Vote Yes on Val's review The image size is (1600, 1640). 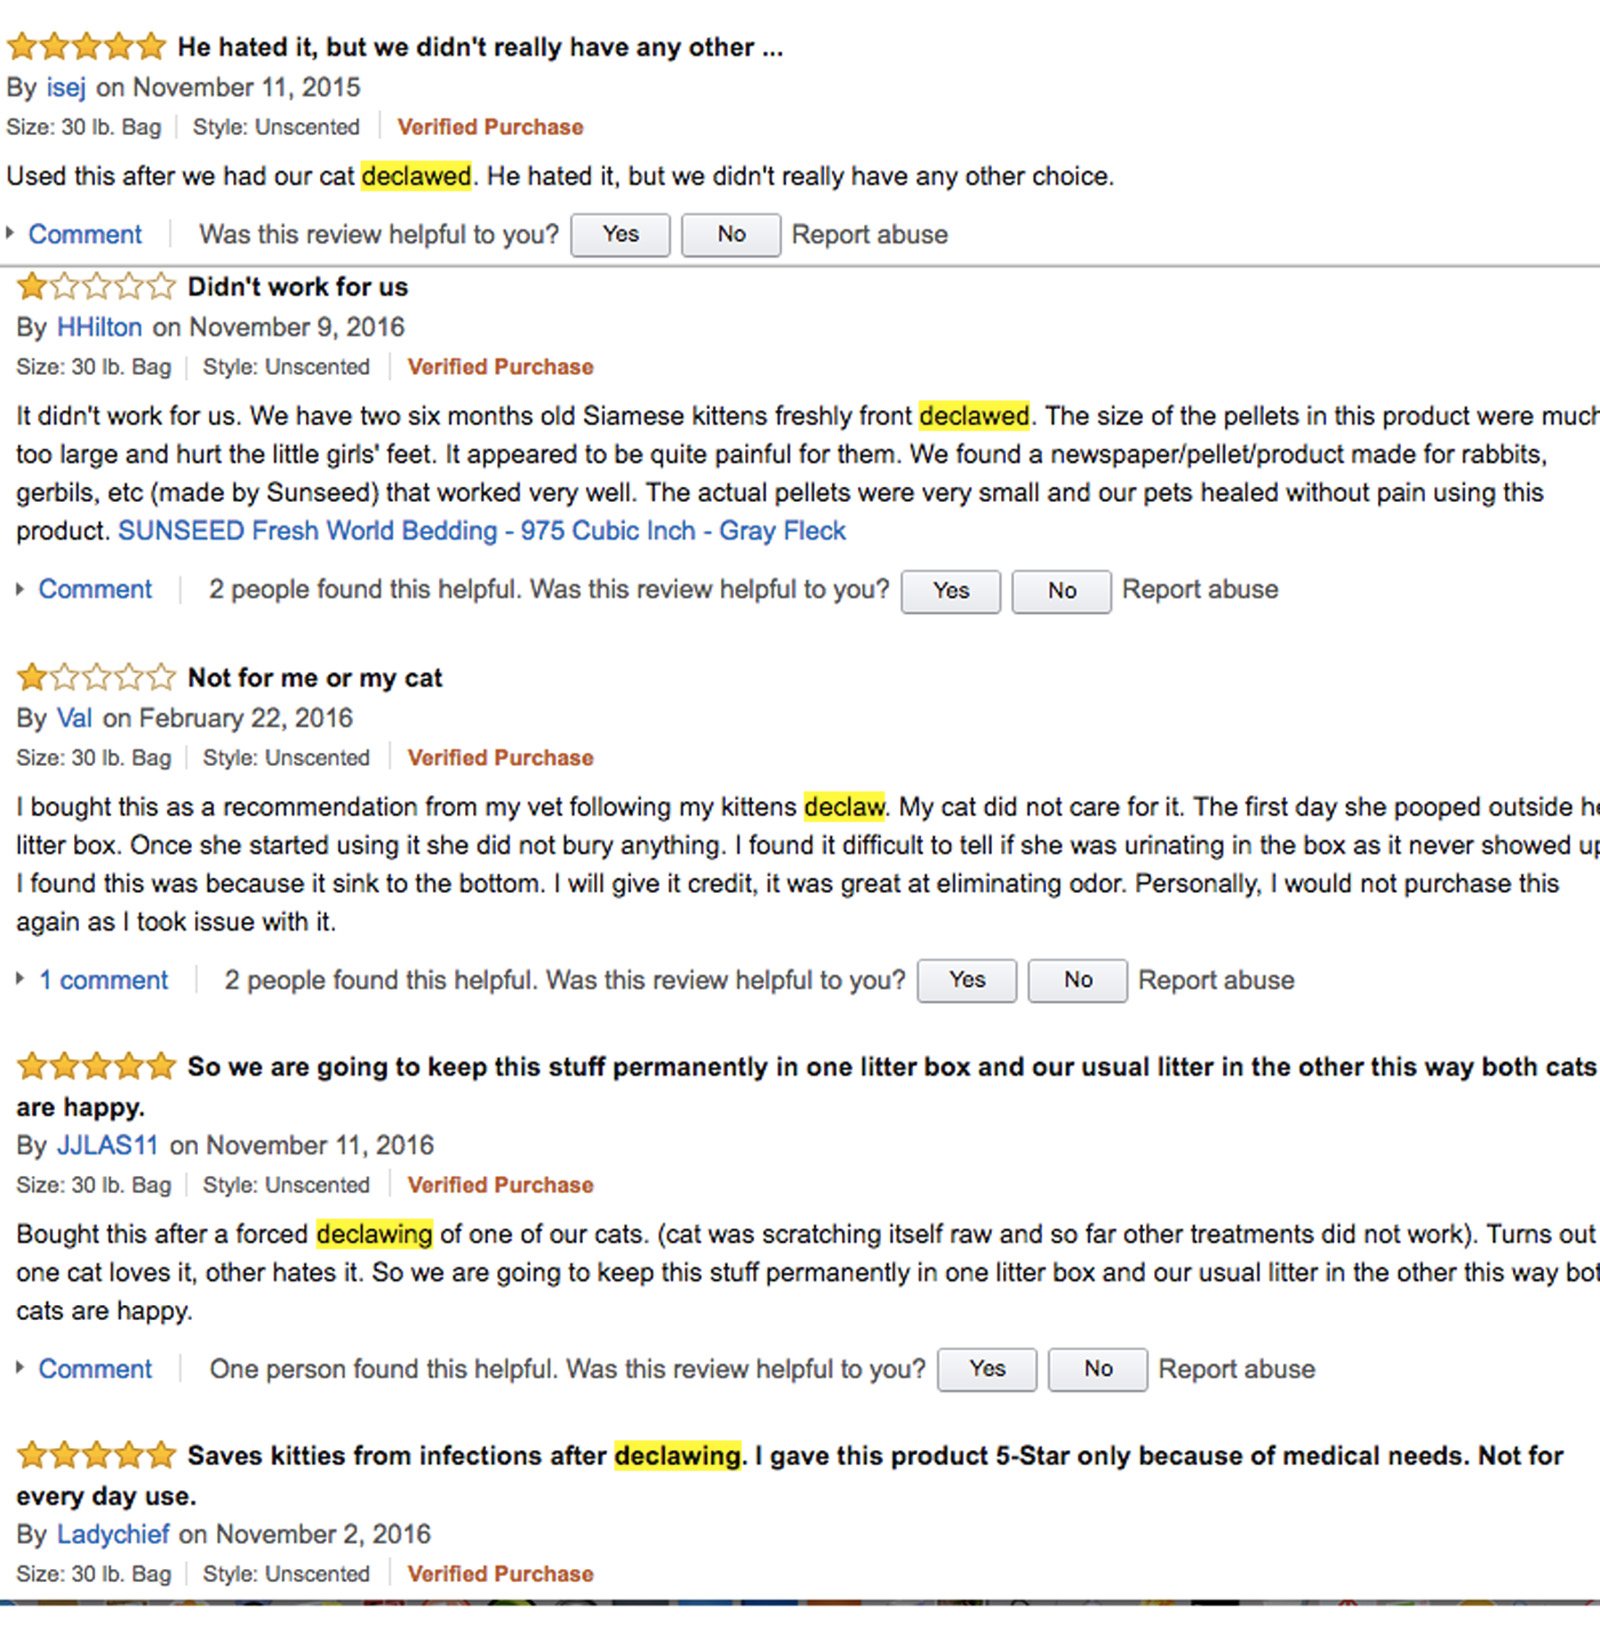[x=967, y=980]
